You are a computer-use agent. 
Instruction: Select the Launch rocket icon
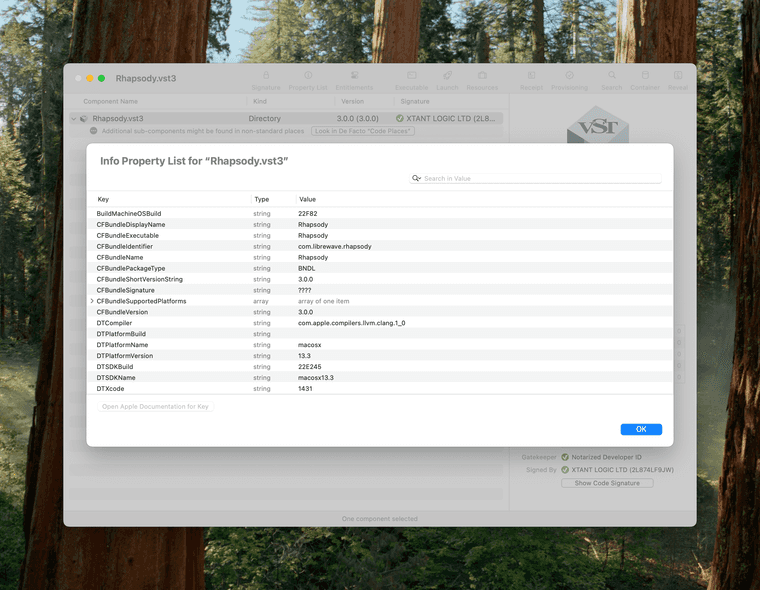pos(447,80)
